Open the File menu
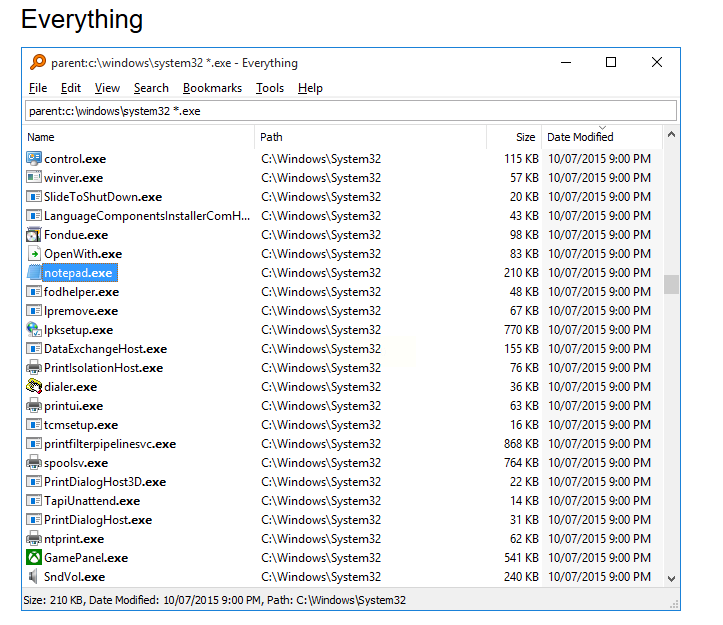Screen dimensions: 723x625 pos(38,88)
